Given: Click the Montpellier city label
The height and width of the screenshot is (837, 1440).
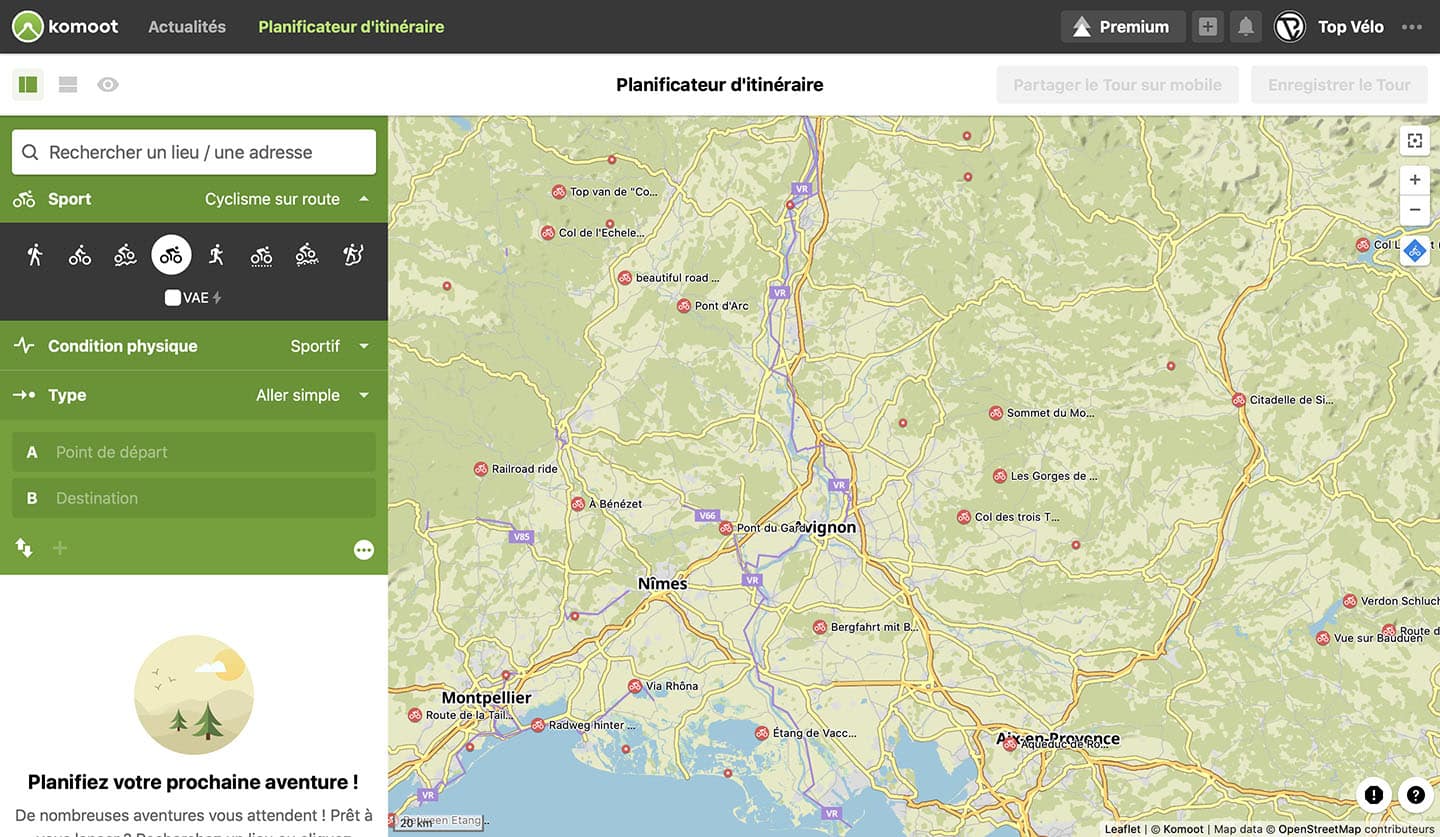Looking at the screenshot, I should (x=487, y=698).
